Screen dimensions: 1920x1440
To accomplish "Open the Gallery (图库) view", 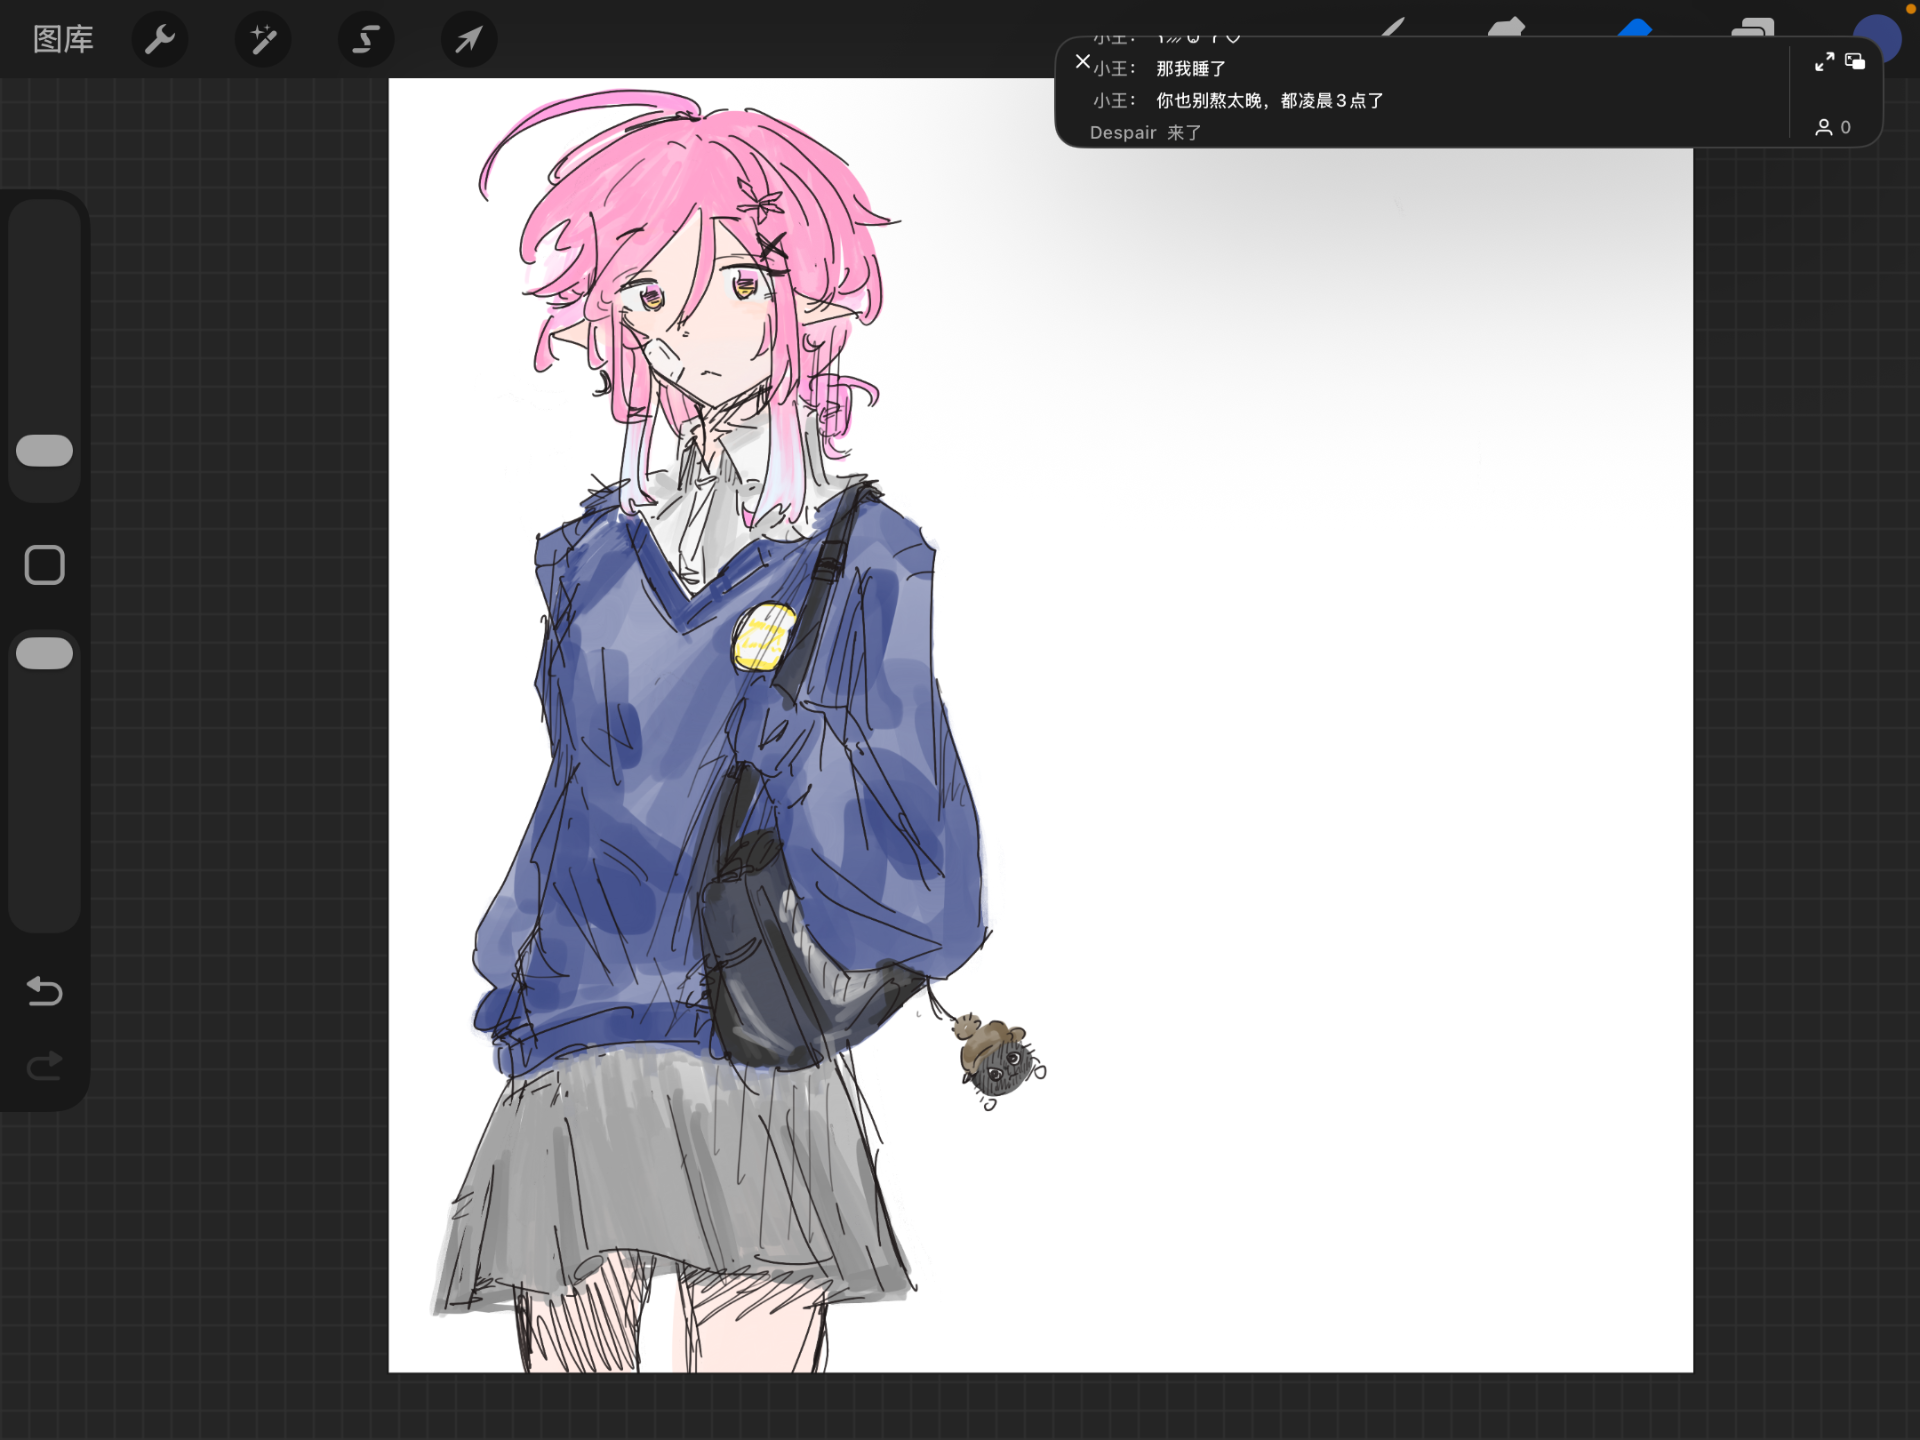I will click(x=63, y=40).
